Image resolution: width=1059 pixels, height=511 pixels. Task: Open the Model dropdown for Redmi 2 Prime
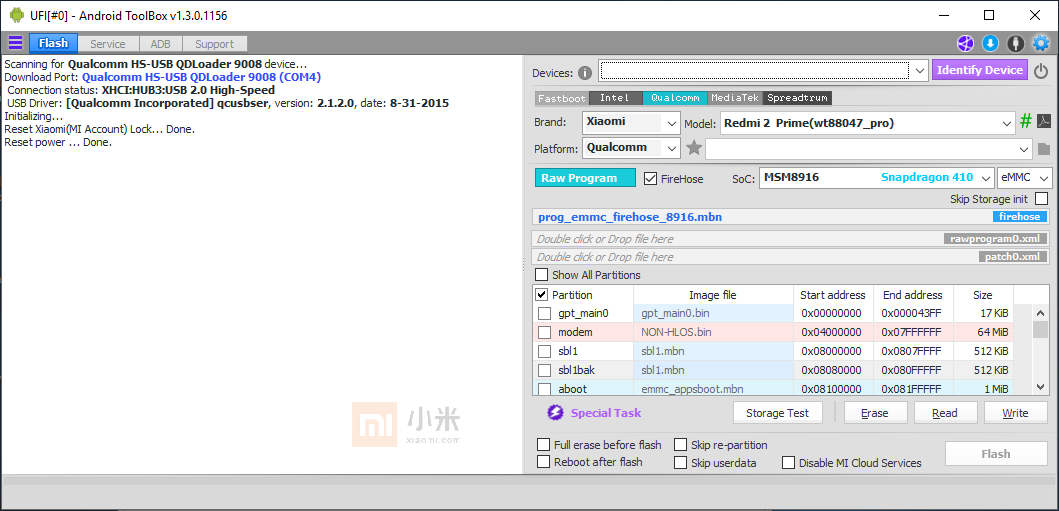1009,124
